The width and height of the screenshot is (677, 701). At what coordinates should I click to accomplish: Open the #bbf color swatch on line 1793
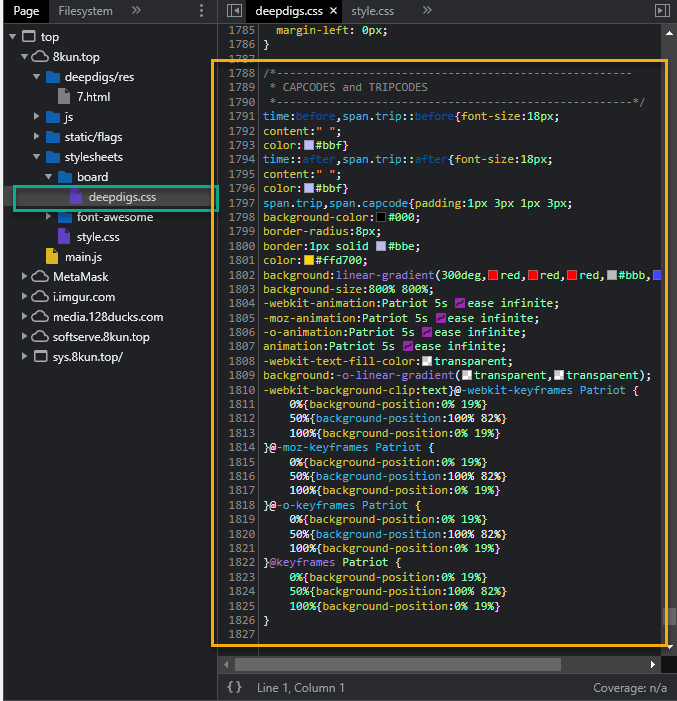point(309,145)
